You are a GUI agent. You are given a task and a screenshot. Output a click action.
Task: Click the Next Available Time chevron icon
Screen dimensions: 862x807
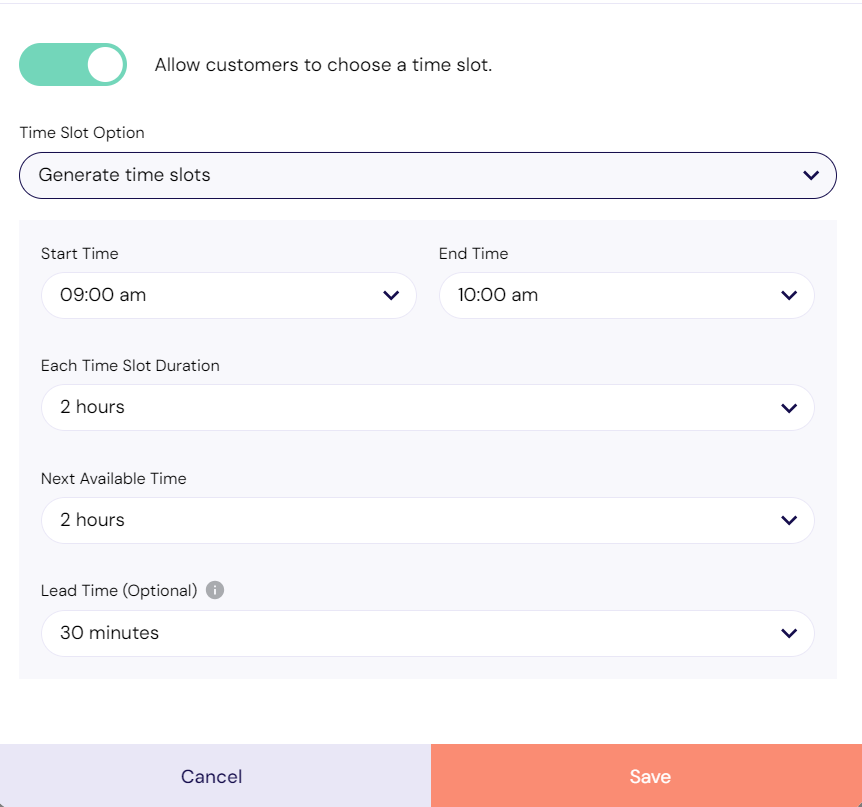click(789, 520)
